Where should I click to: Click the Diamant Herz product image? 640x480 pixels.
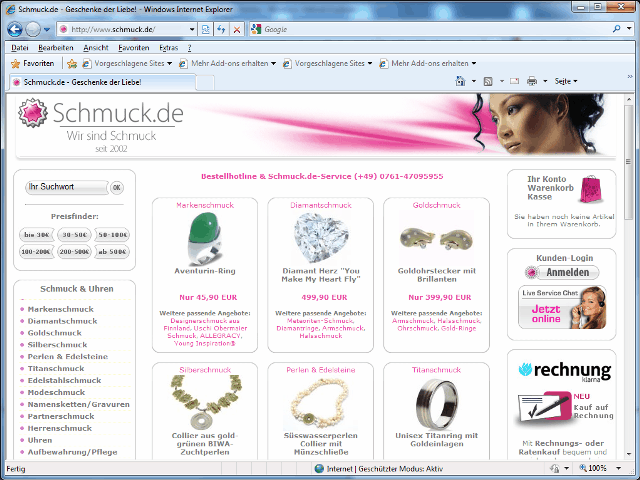point(321,237)
